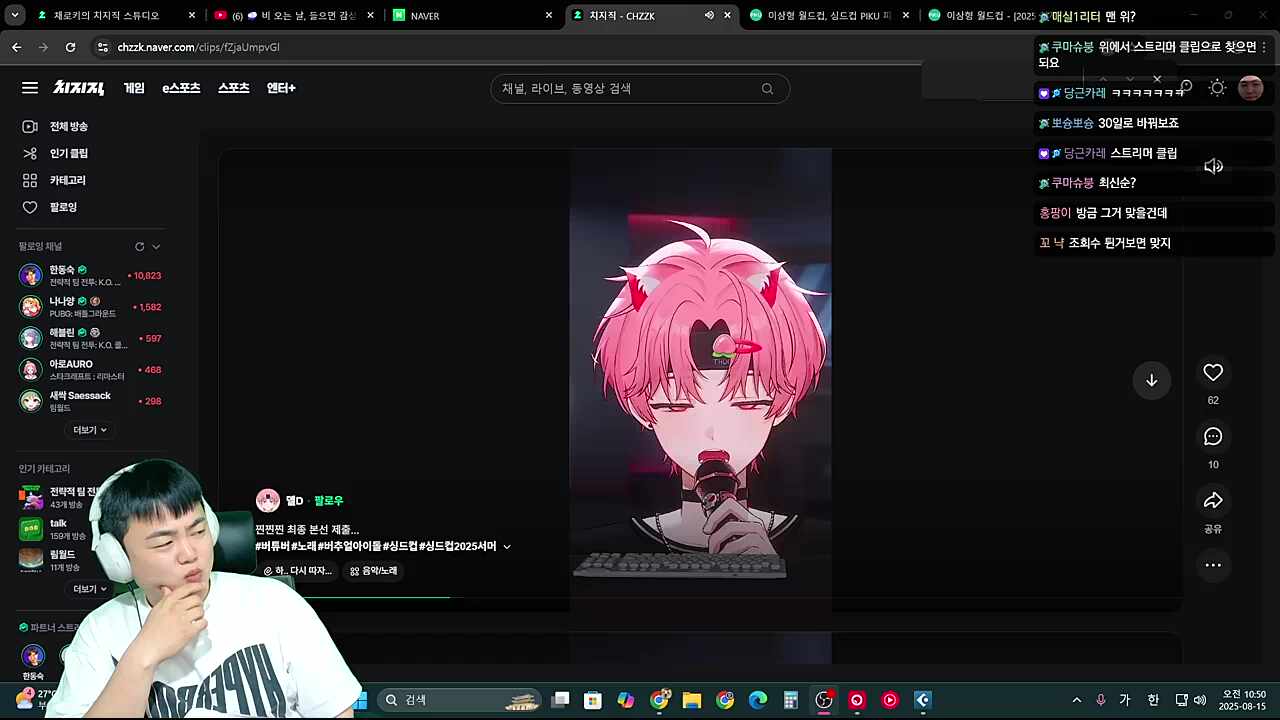The image size is (1280, 720).
Task: Follow 멜D with the 팔로우 button
Action: click(328, 501)
